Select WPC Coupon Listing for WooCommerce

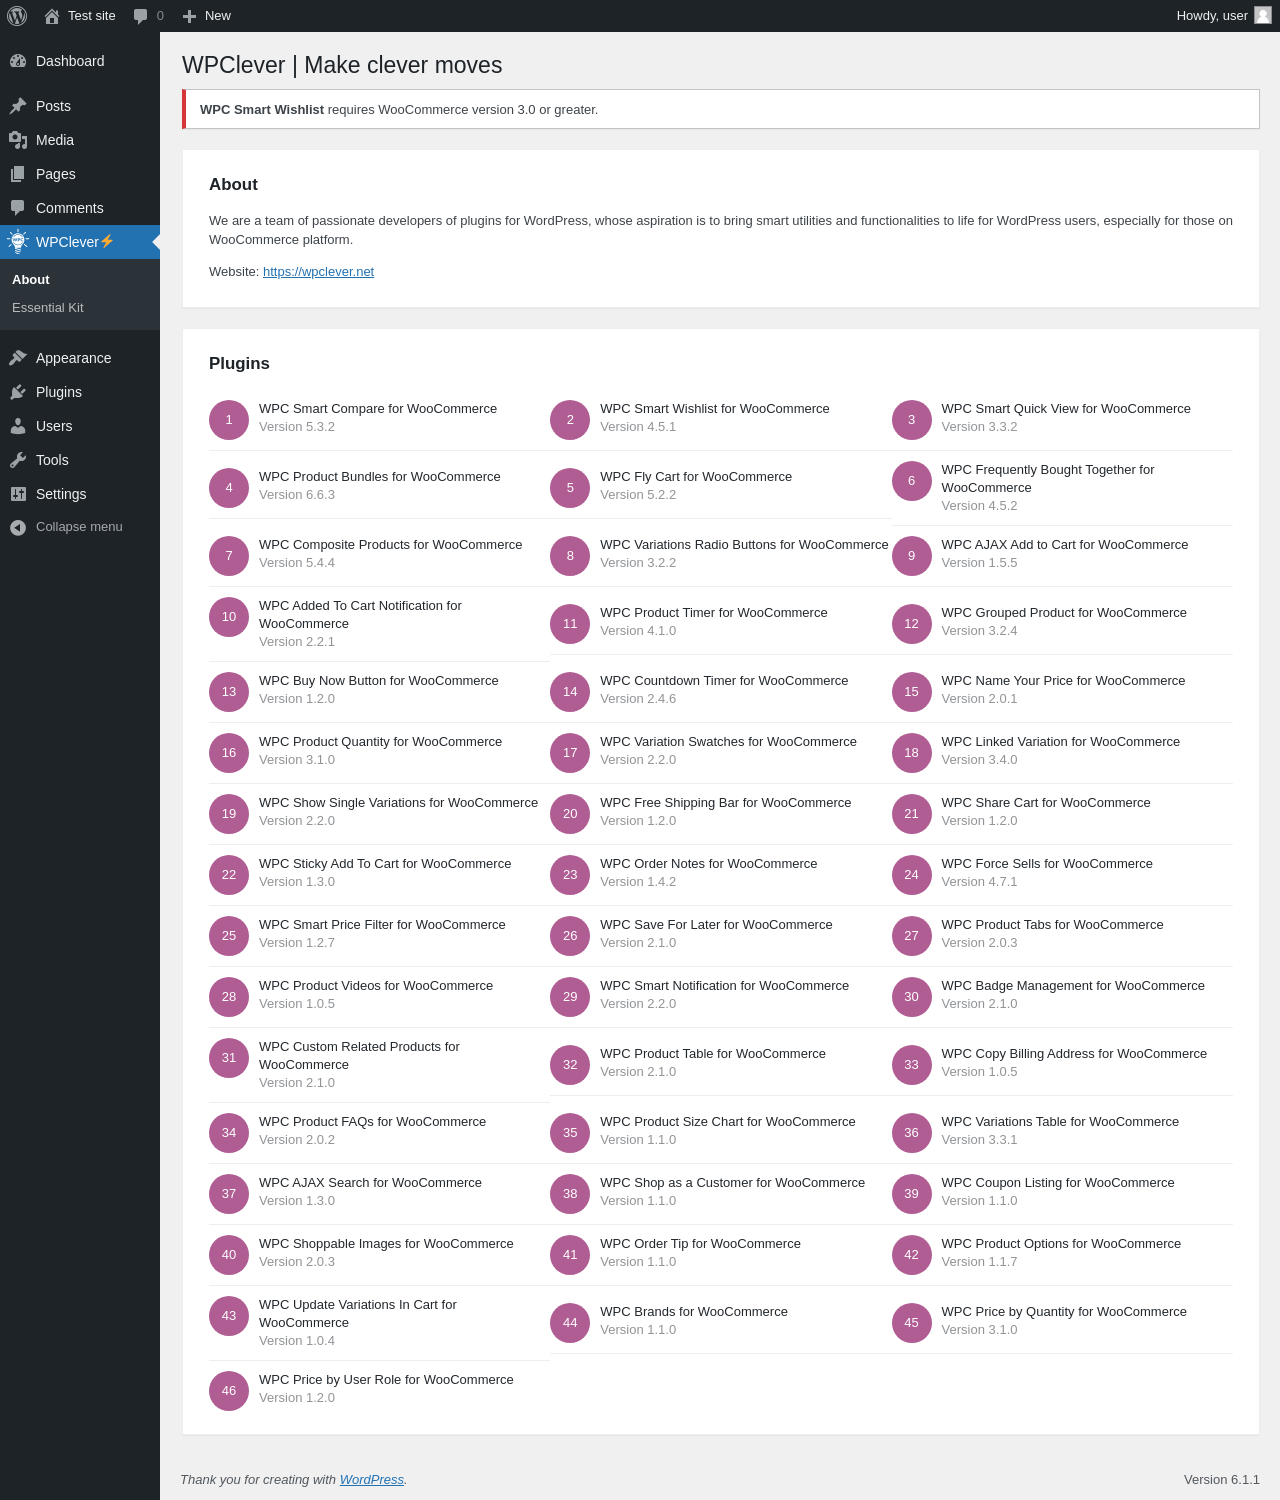[1058, 1183]
